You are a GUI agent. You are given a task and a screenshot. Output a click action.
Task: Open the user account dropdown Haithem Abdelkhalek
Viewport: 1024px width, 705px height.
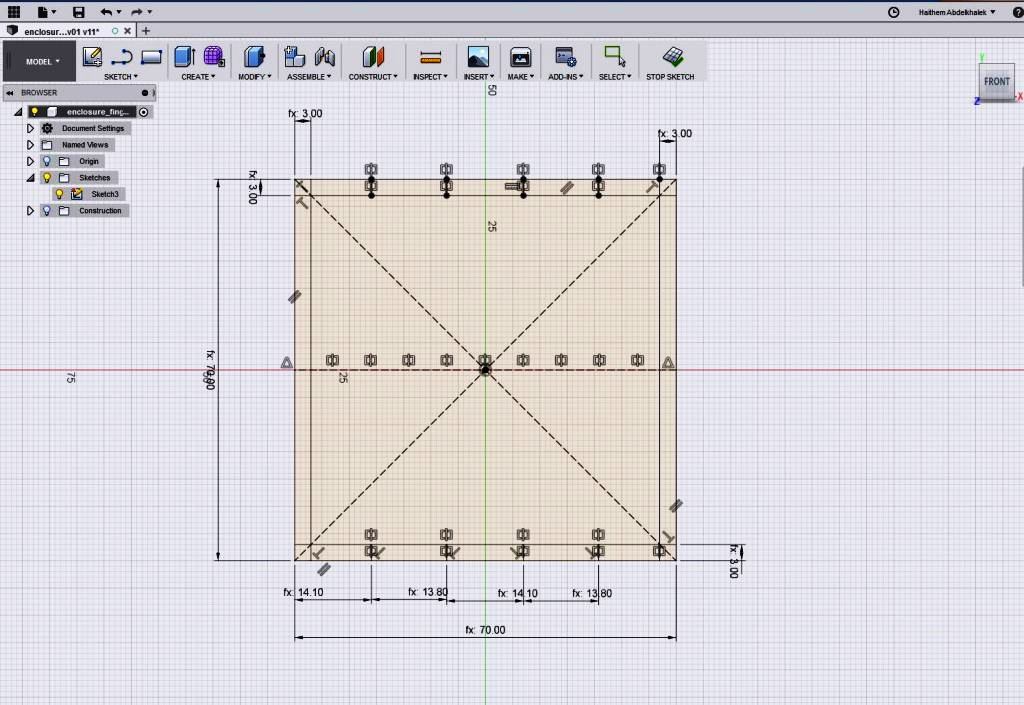[957, 12]
